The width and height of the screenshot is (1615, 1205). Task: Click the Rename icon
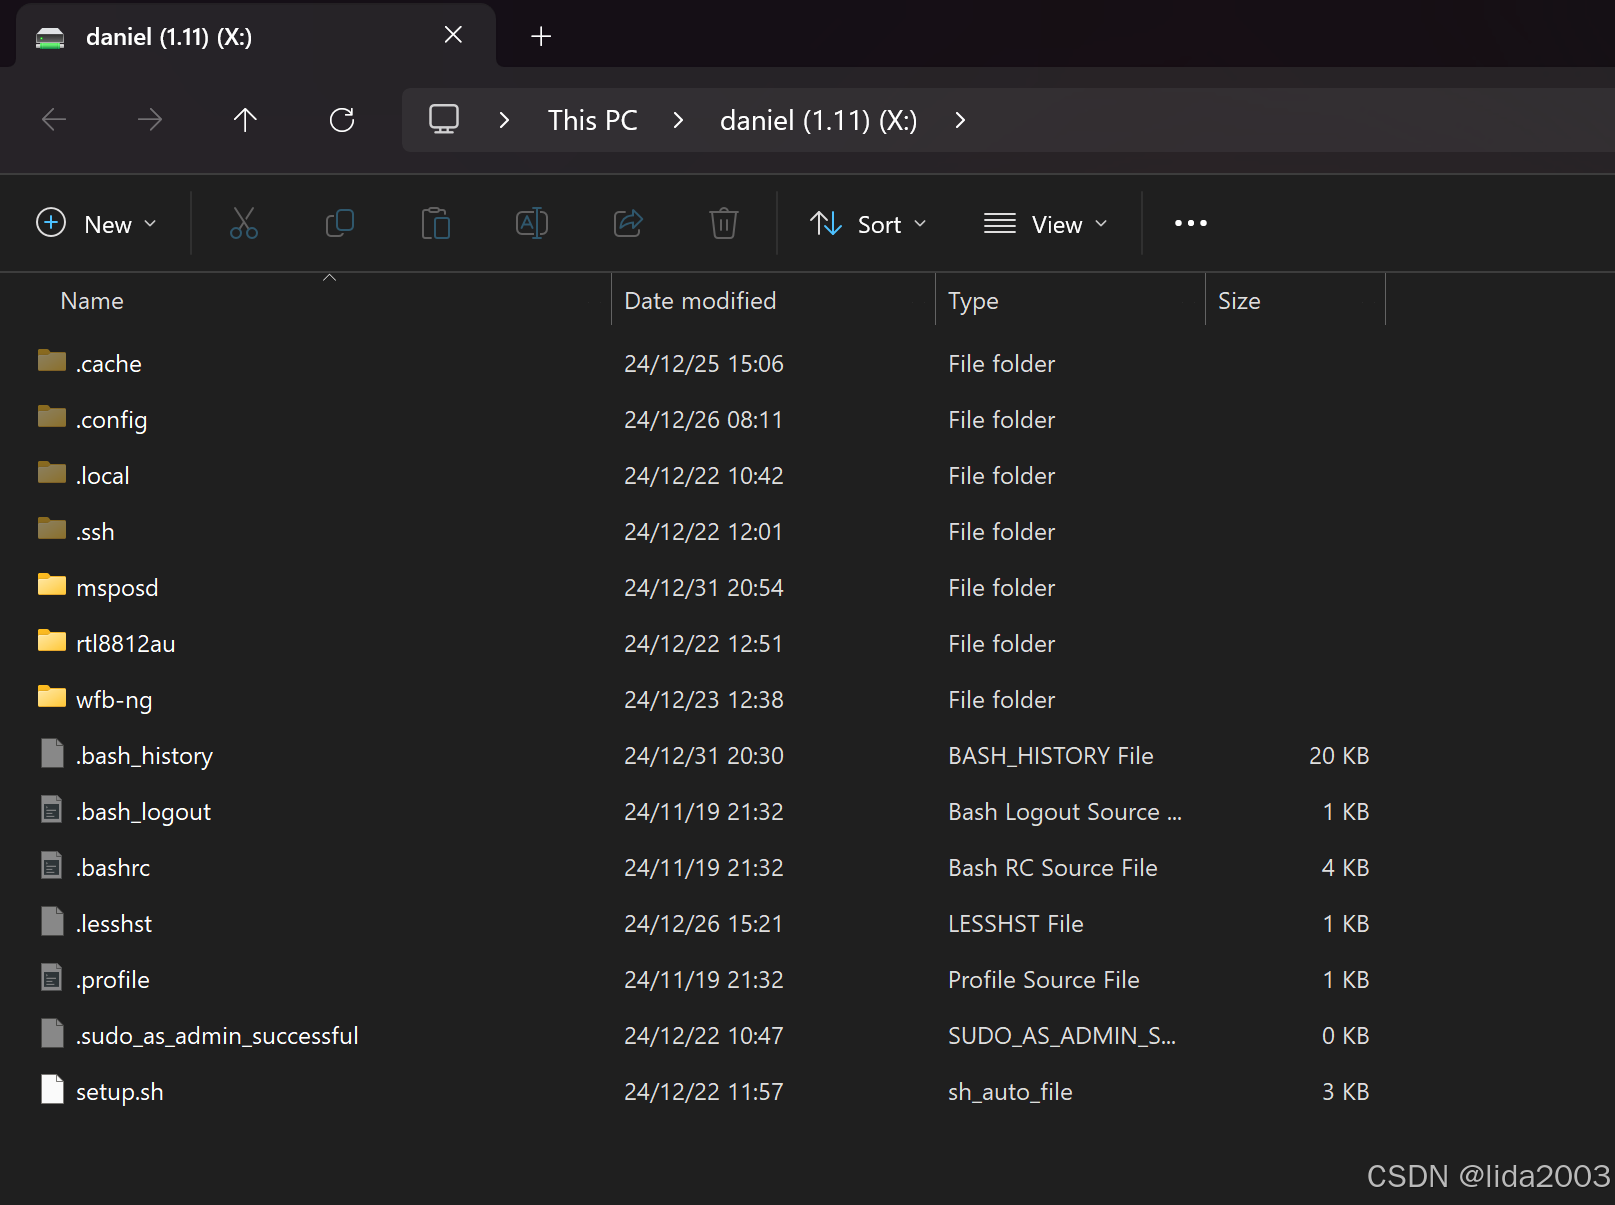[x=532, y=223]
